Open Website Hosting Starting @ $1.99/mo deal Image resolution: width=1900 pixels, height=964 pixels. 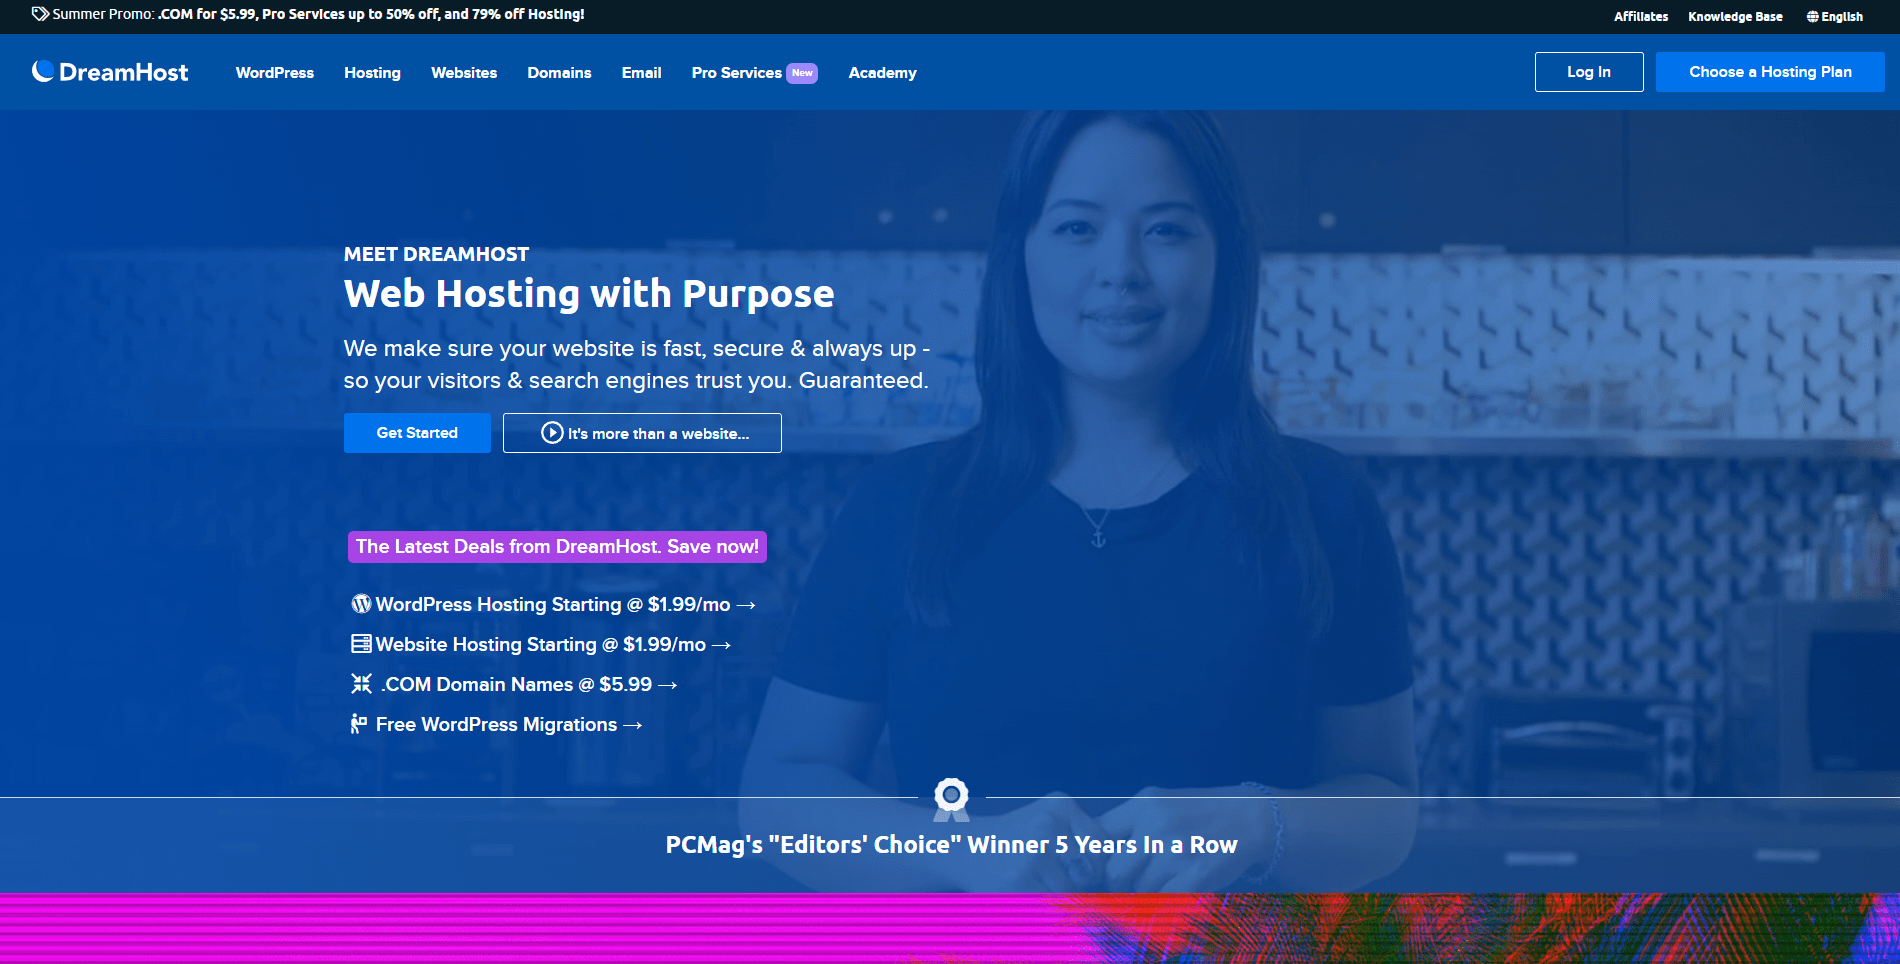pyautogui.click(x=541, y=644)
